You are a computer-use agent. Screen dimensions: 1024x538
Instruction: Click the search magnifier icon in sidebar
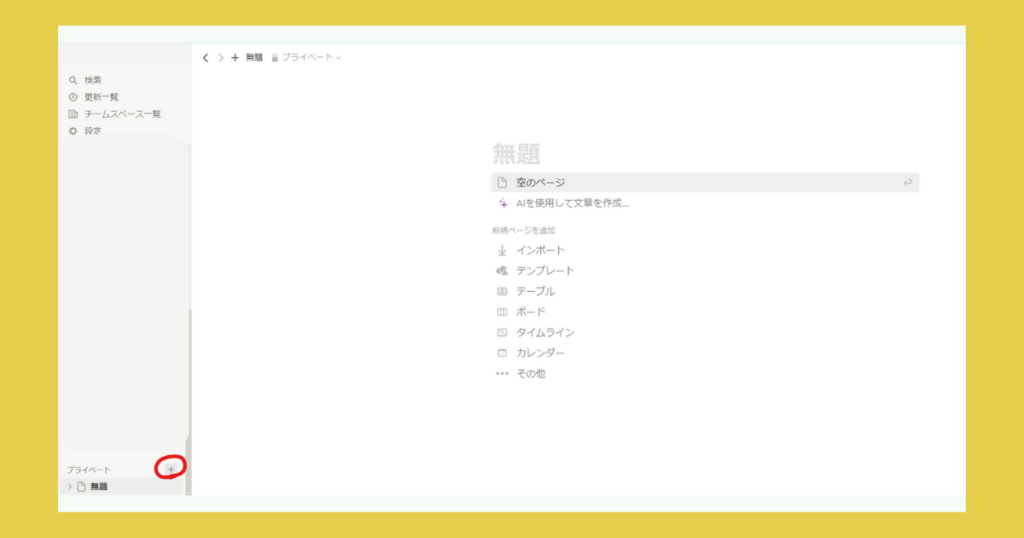click(x=73, y=80)
